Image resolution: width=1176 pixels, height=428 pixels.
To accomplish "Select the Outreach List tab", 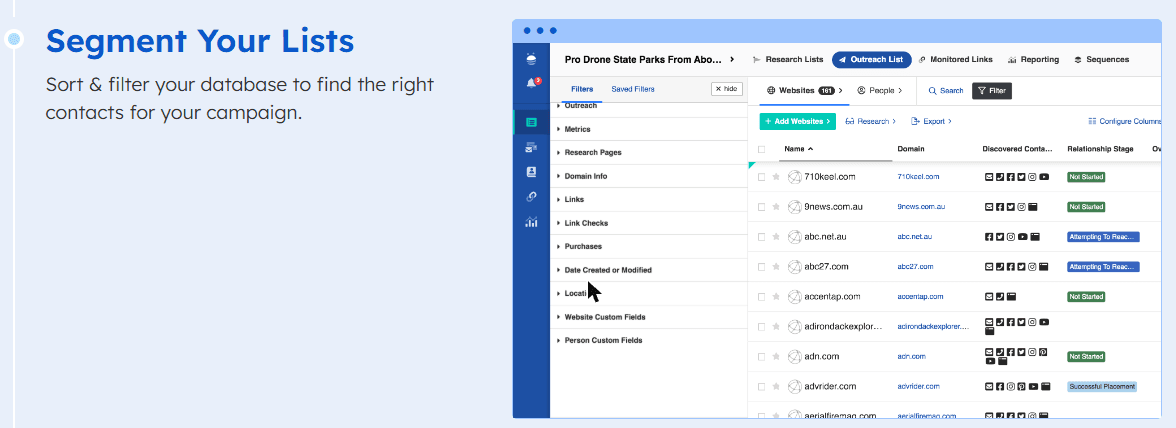I will coord(872,59).
